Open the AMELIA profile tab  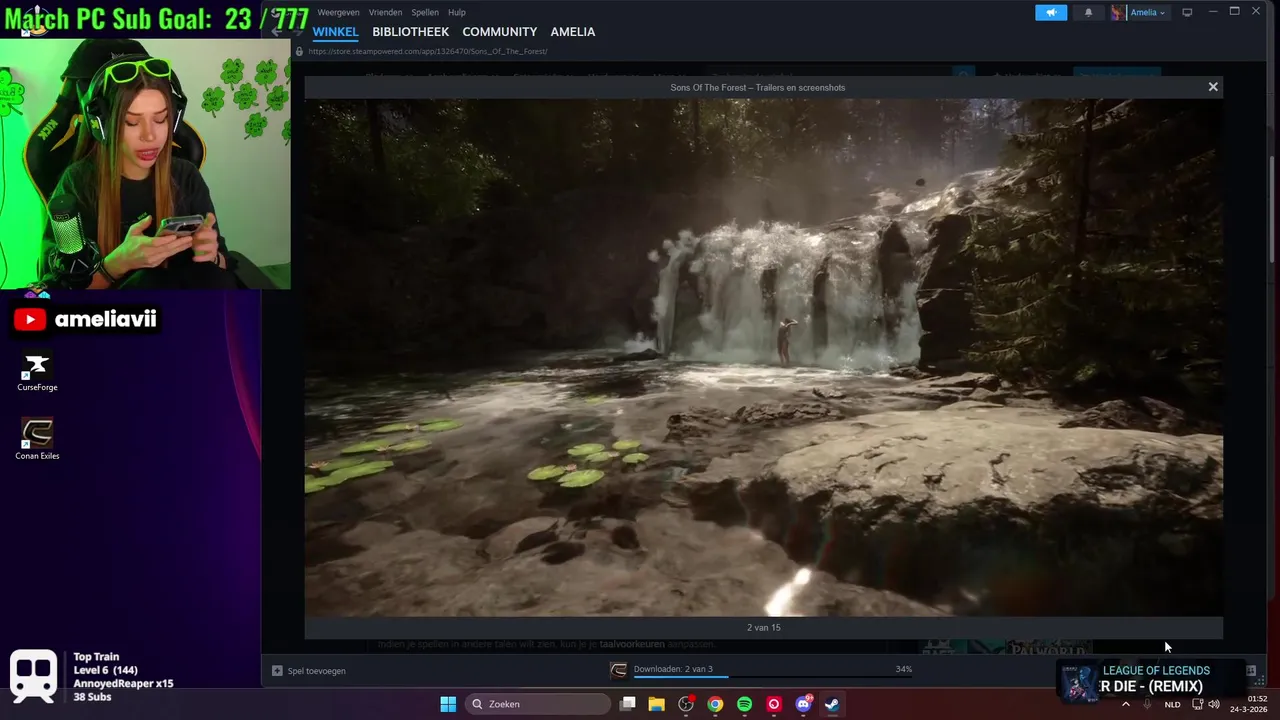coord(573,32)
